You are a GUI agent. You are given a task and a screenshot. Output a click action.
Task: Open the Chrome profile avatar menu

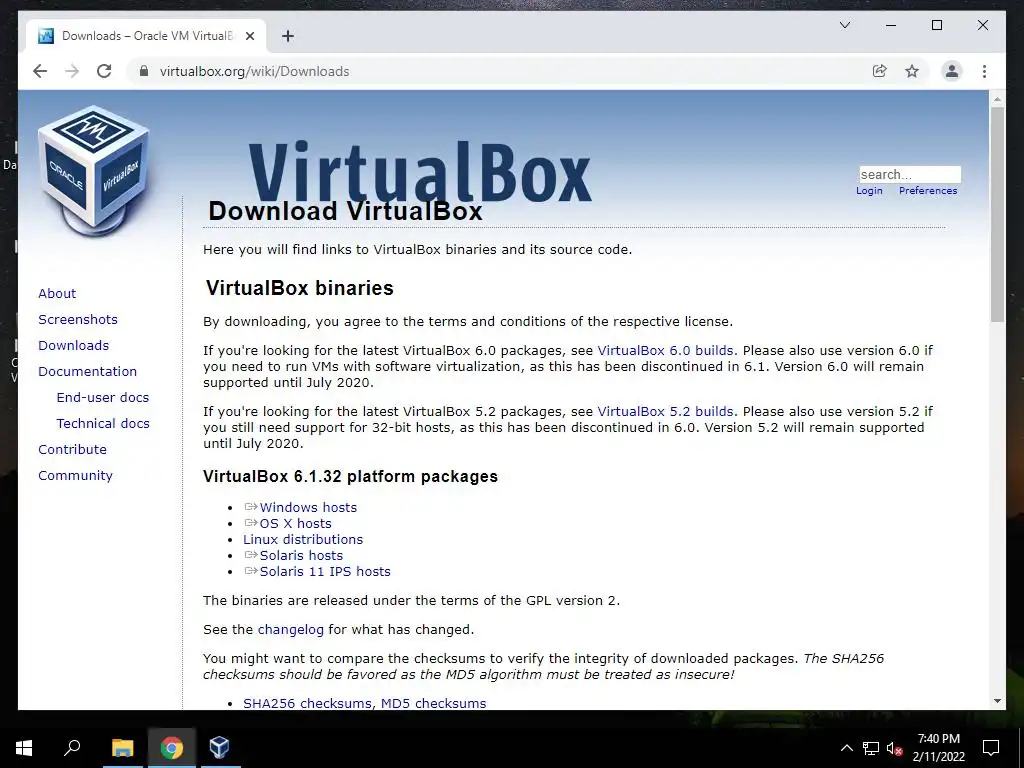point(952,71)
